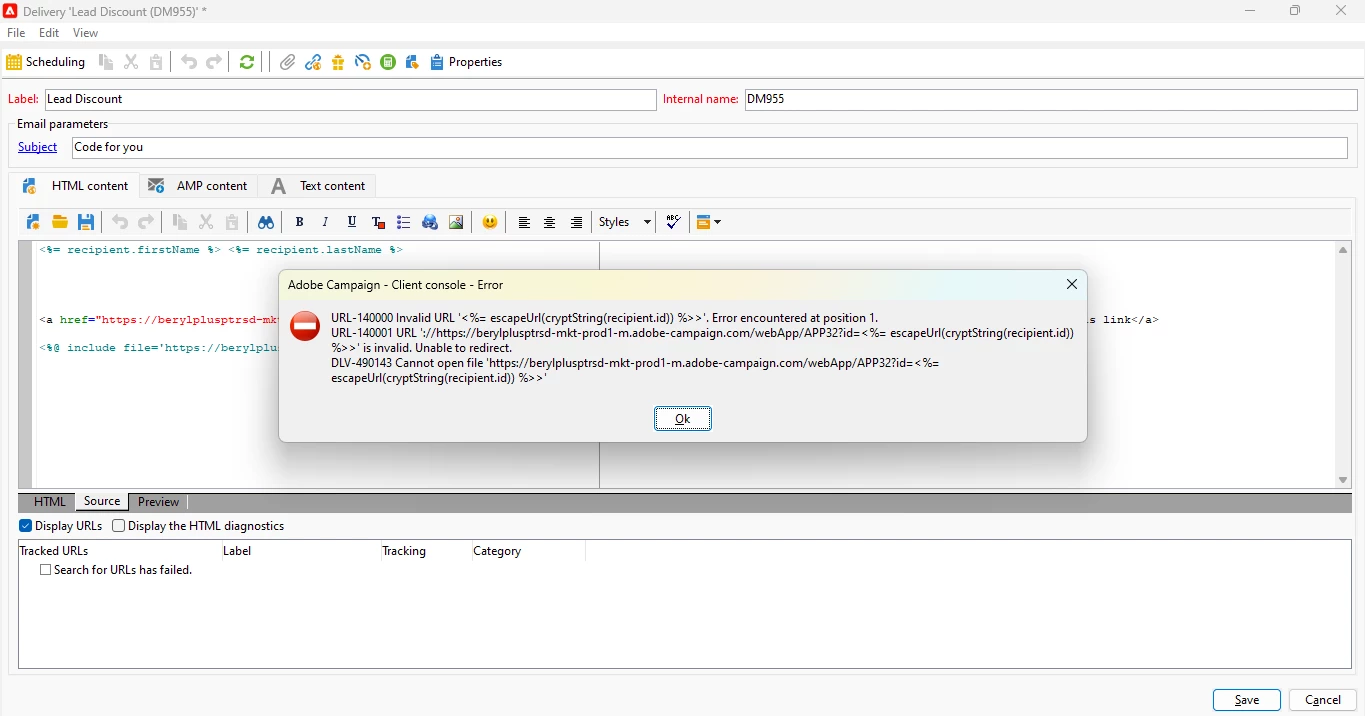This screenshot has height=716, width=1365.
Task: Align text right
Action: pos(577,222)
